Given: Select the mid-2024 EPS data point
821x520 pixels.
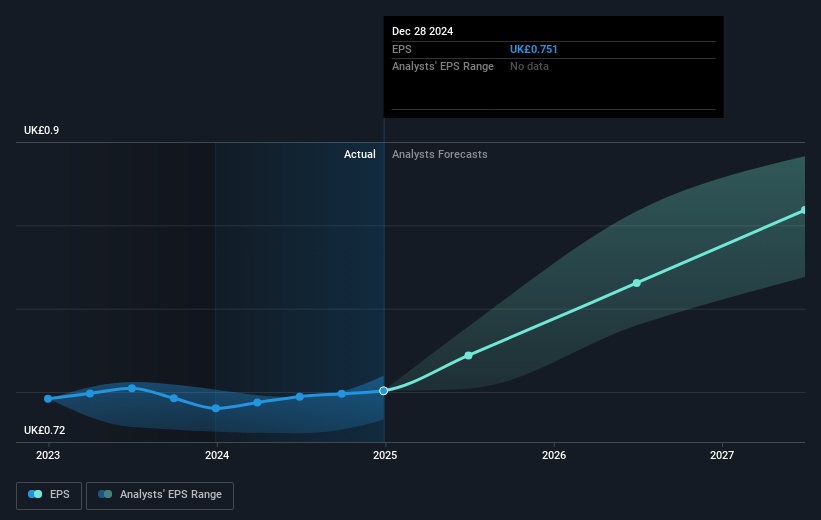Looking at the screenshot, I should [299, 397].
